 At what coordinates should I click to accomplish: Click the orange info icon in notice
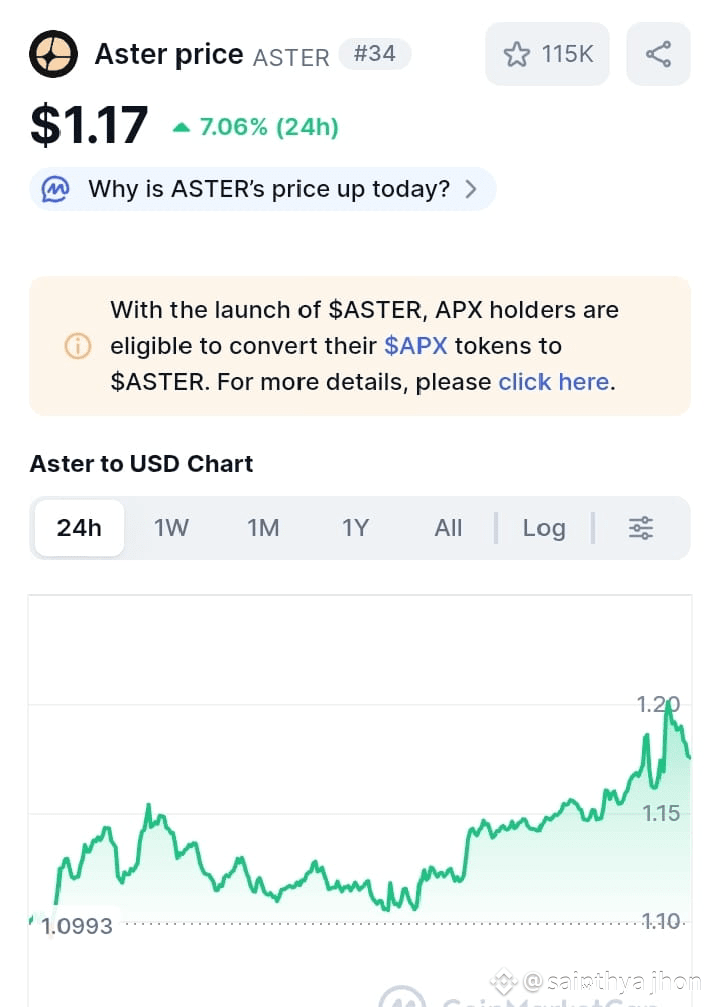point(77,346)
